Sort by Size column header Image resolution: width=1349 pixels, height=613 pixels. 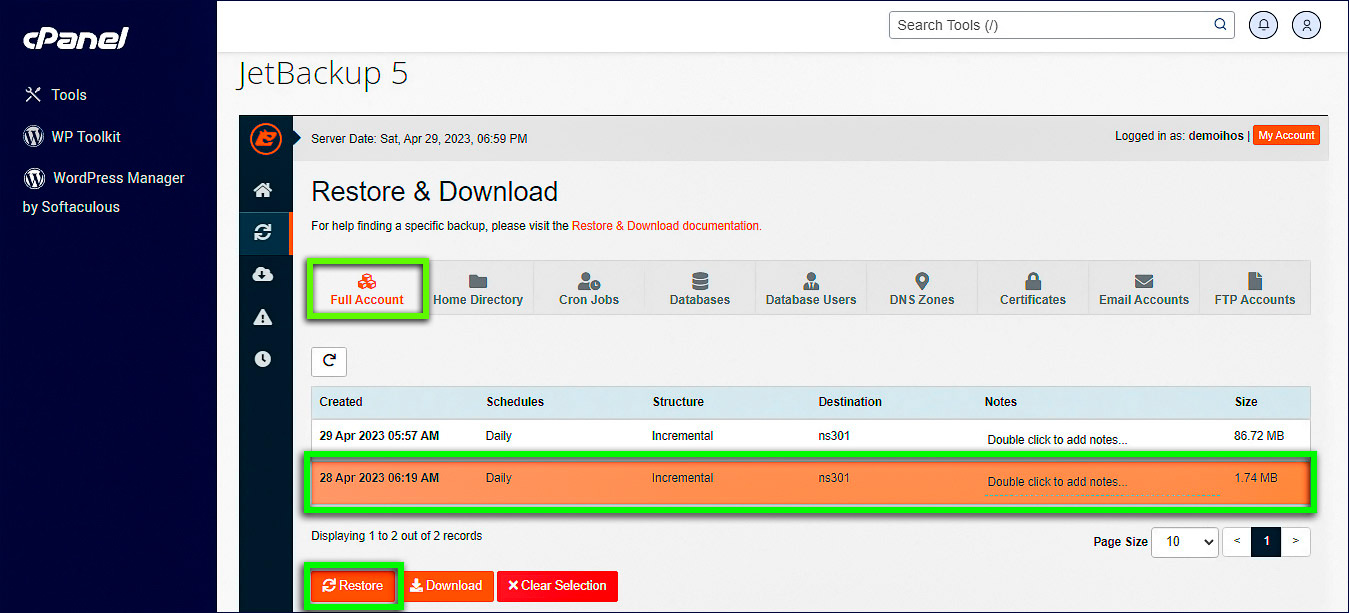[x=1246, y=402]
